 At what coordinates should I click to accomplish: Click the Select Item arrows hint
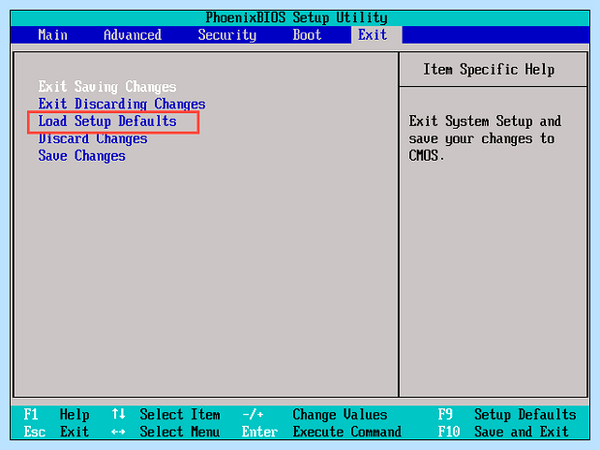click(x=166, y=414)
